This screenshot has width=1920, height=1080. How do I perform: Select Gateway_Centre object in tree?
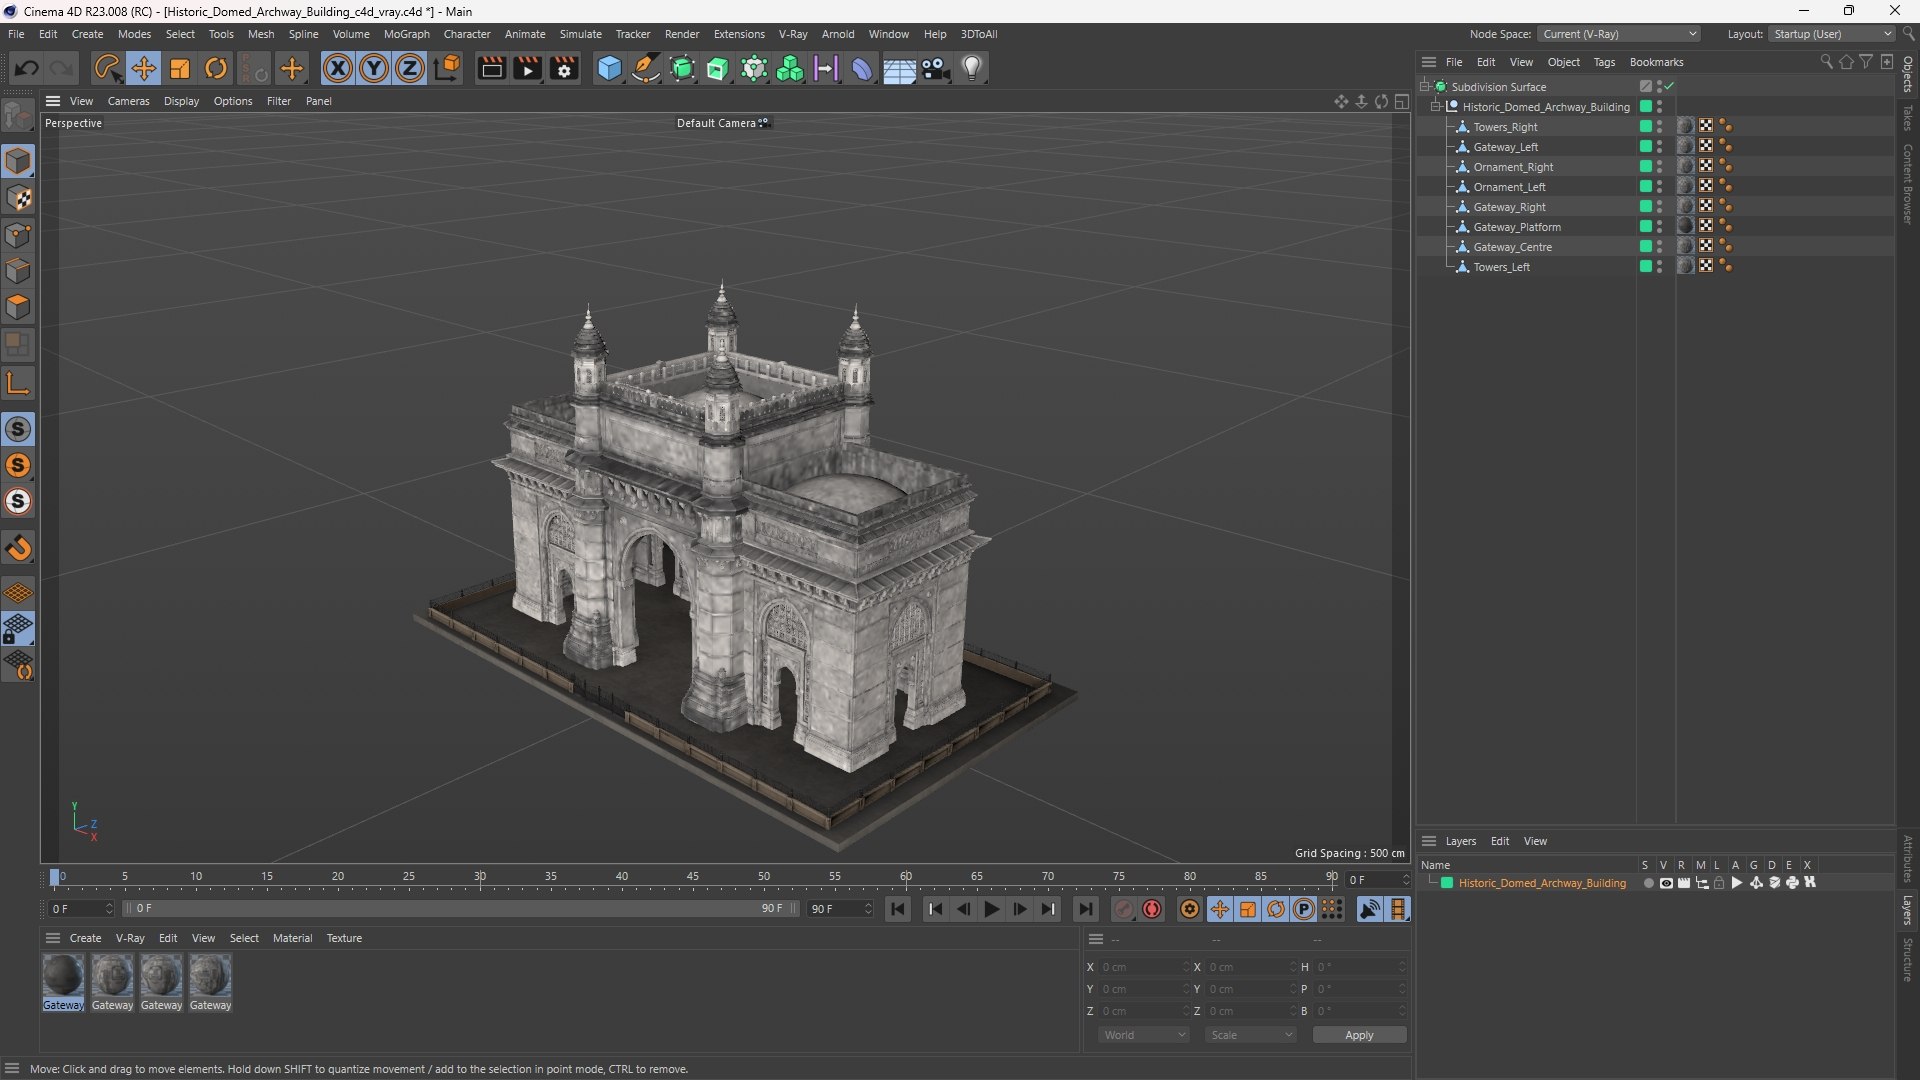point(1512,247)
